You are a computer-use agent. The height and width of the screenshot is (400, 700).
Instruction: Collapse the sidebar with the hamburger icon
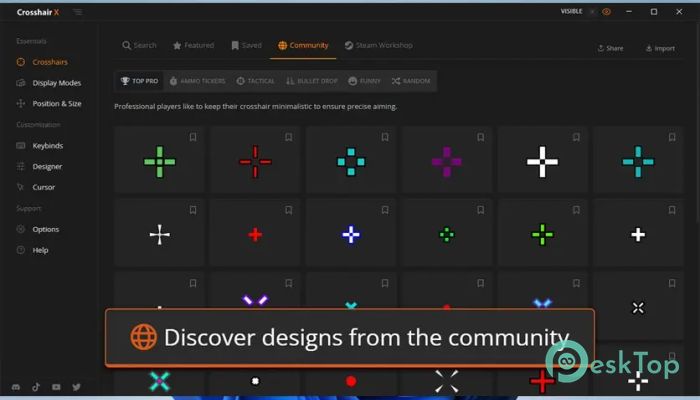point(78,12)
